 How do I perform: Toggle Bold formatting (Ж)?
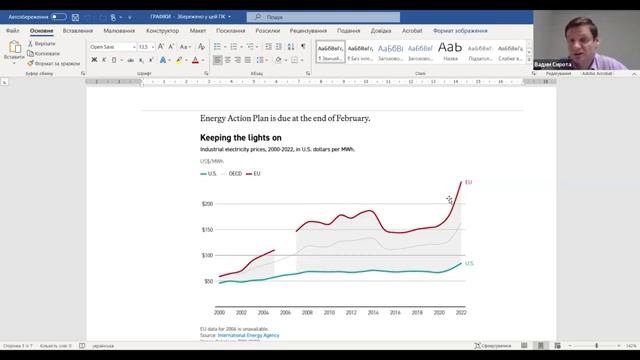[94, 60]
